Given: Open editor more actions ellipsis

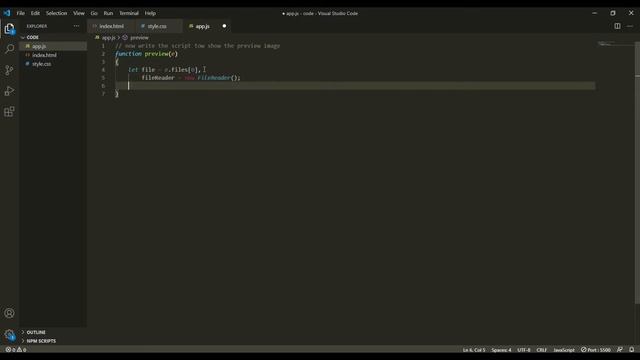Looking at the screenshot, I should (x=630, y=26).
